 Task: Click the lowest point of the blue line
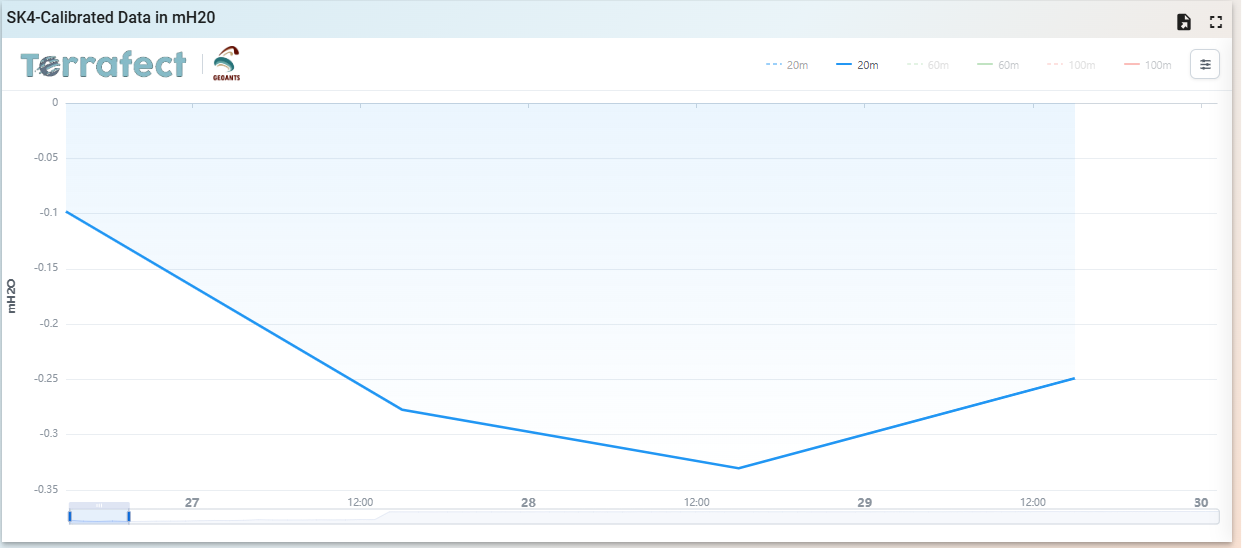[739, 468]
